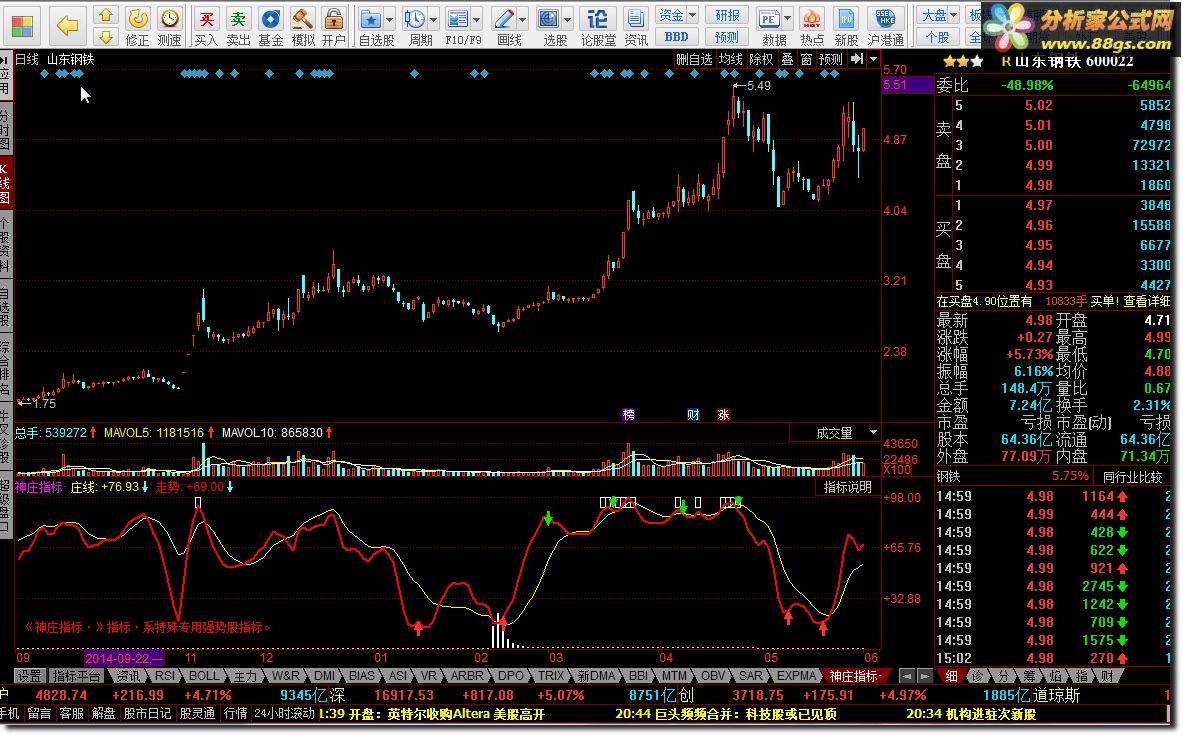Open the 资讯 news document icon
Screen dimensions: 1183x735
pyautogui.click(x=635, y=18)
